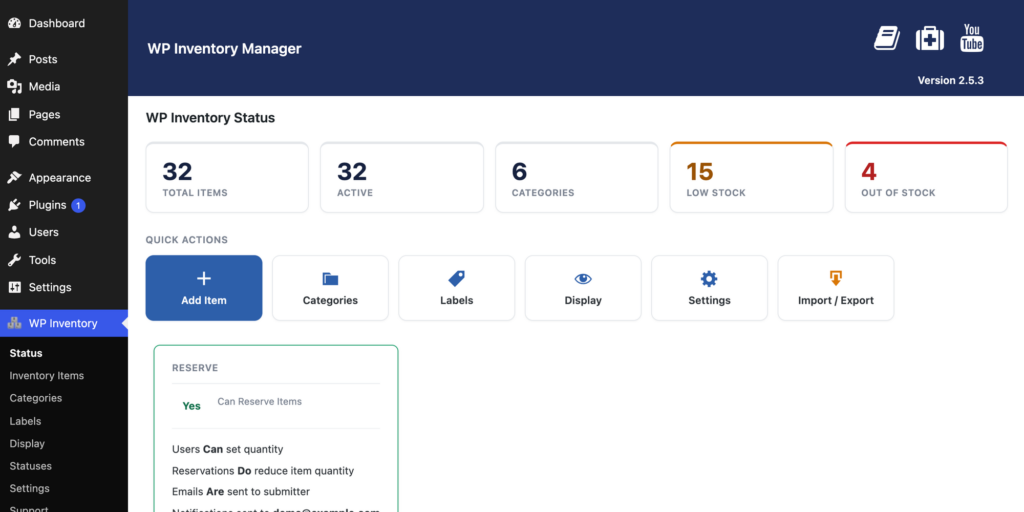The height and width of the screenshot is (512, 1024).
Task: Click "Users Can set quantity" line
Action: [x=227, y=449]
